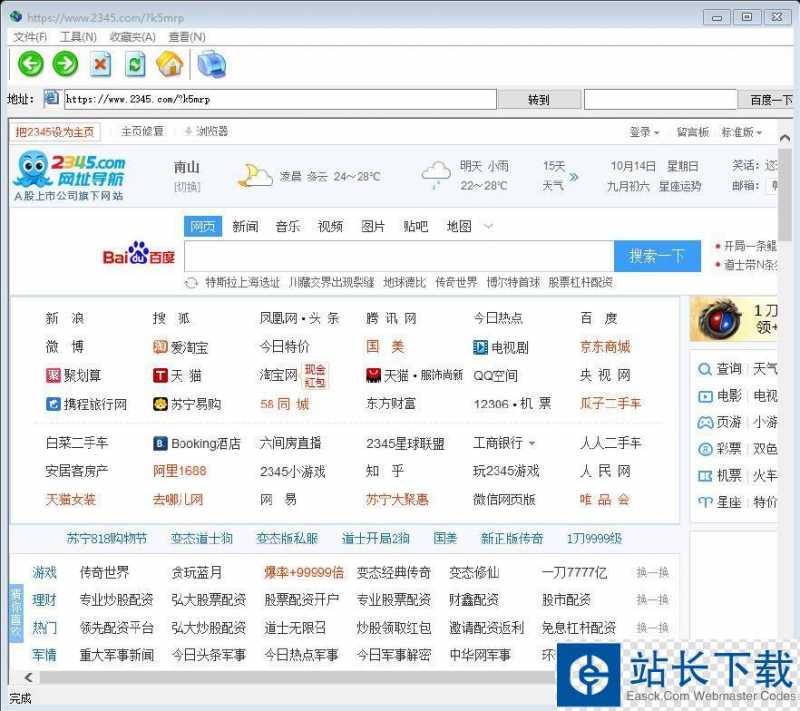This screenshot has width=800, height=711.
Task: Select the 图片 search tab
Action: [x=373, y=226]
